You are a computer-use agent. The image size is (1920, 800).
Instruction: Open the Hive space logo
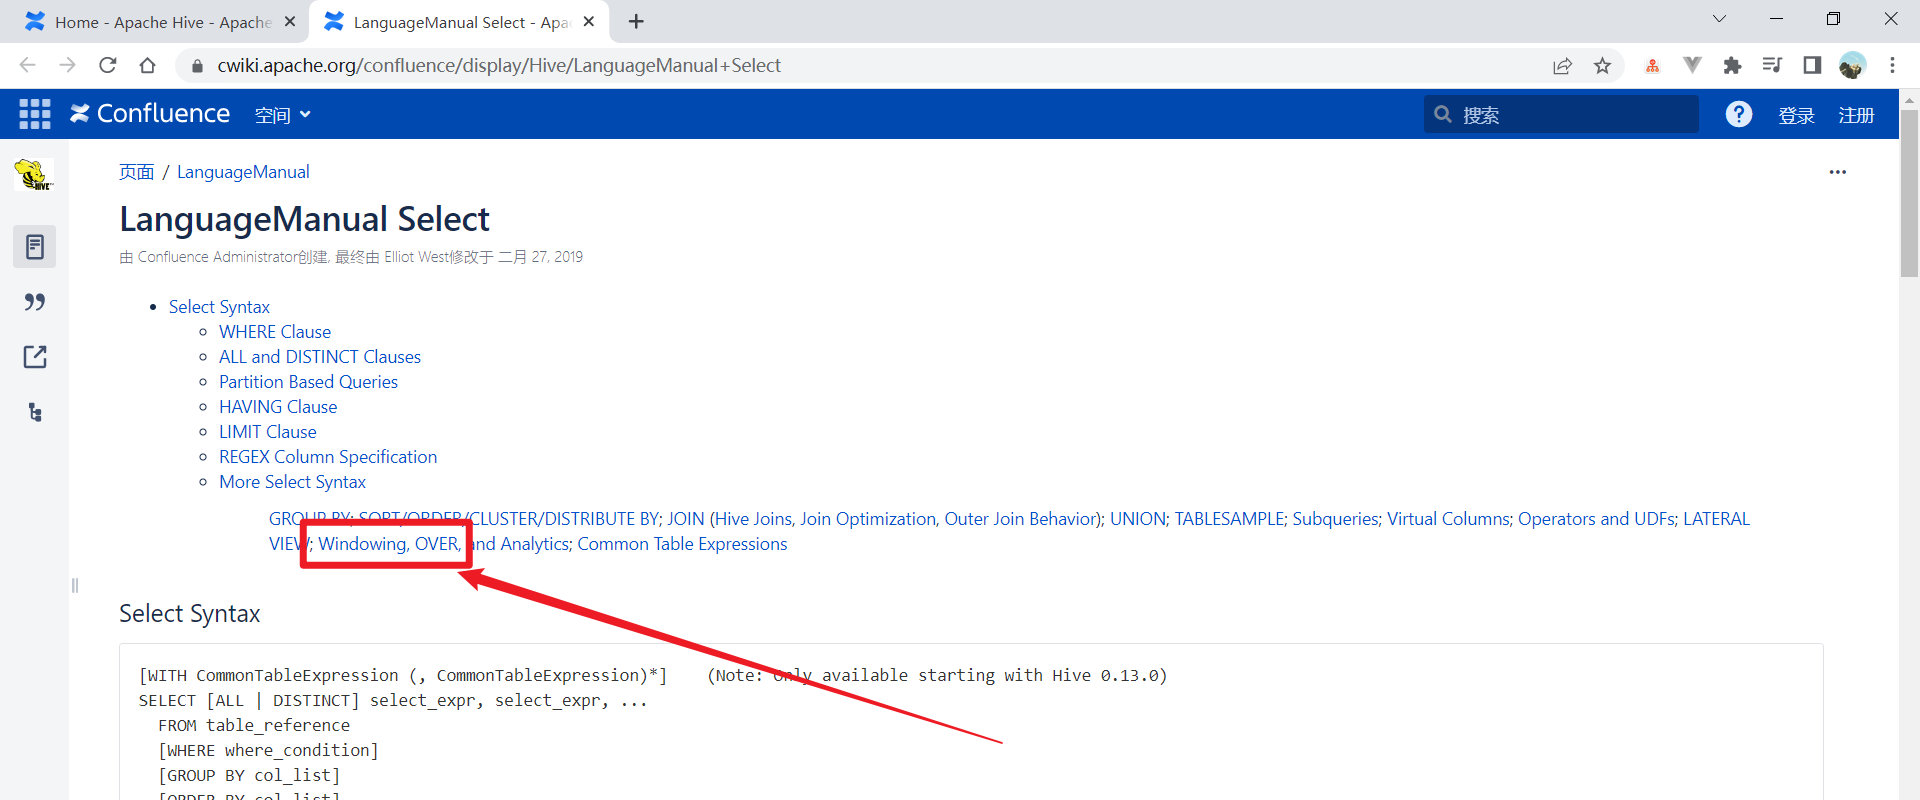(x=34, y=175)
